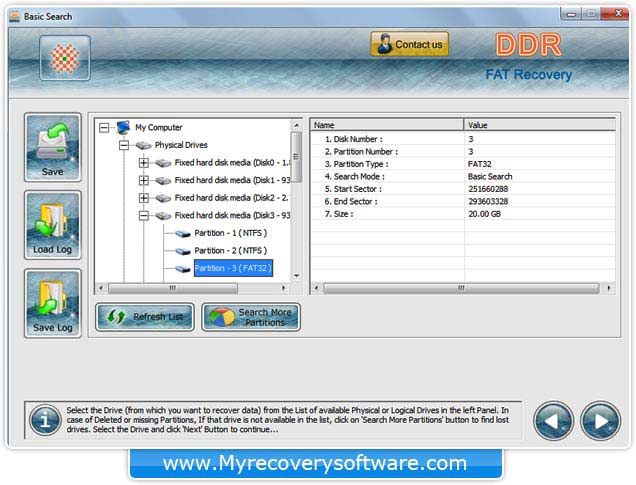Go to next step with right arrow
The image size is (636, 485).
coord(600,421)
